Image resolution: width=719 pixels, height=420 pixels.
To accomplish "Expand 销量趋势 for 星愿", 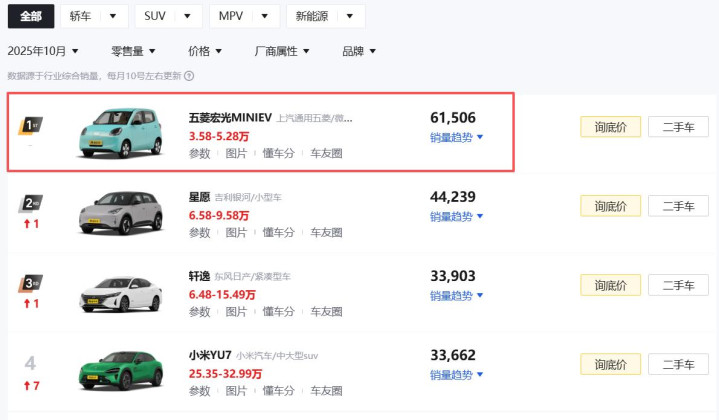I will click(x=457, y=216).
